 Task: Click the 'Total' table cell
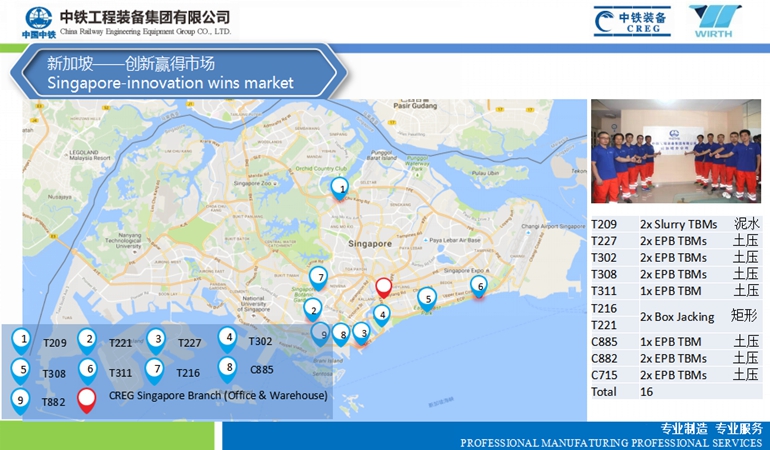pyautogui.click(x=604, y=392)
